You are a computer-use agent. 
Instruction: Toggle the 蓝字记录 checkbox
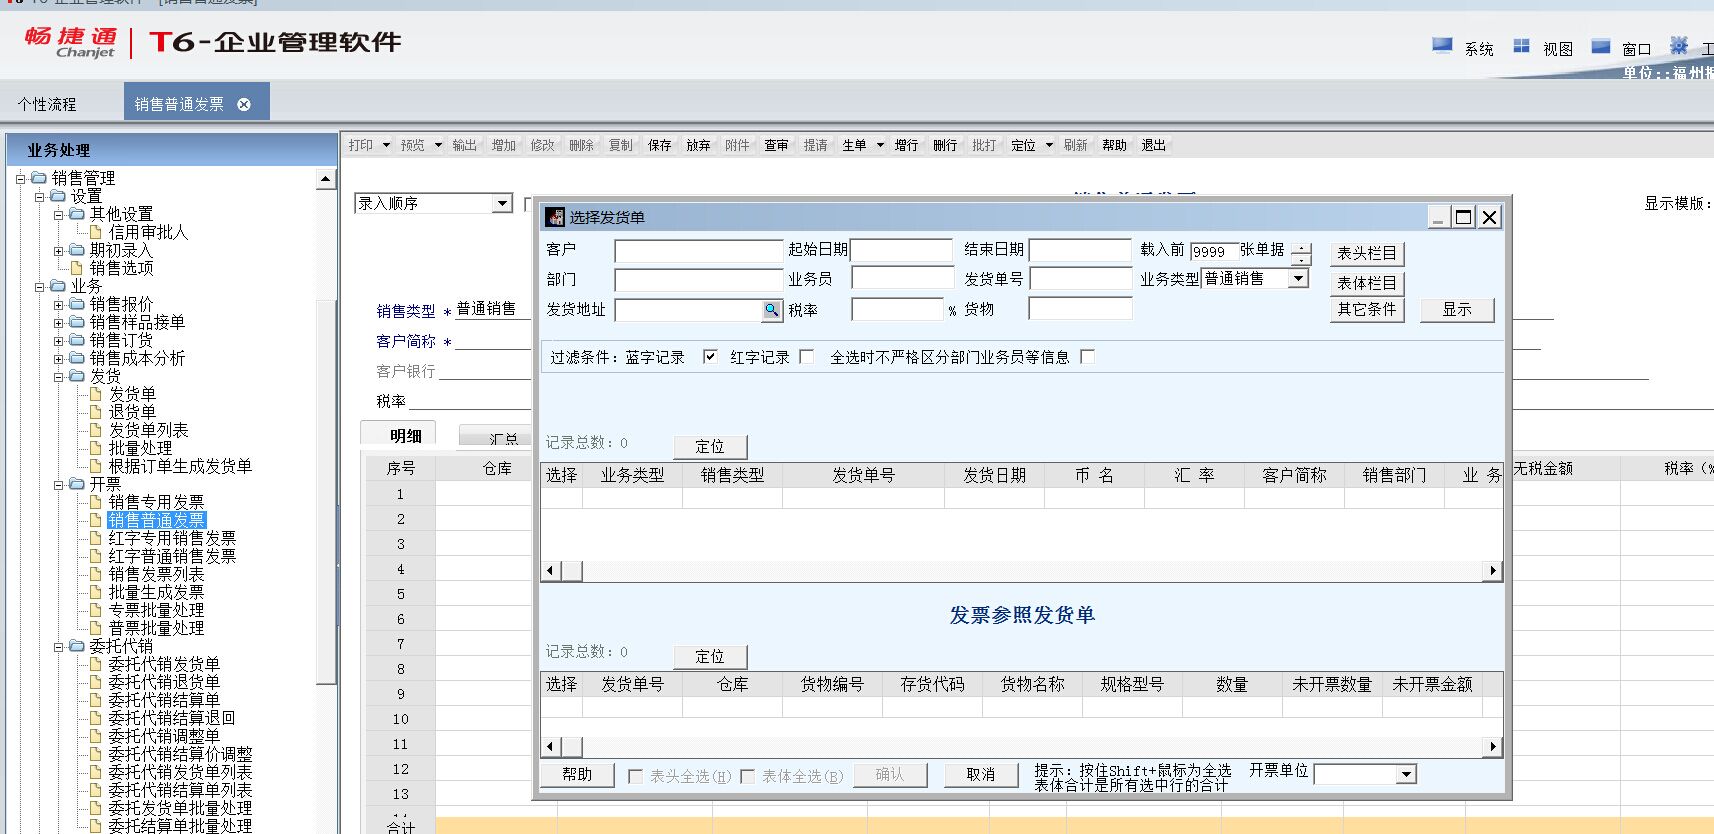tap(710, 357)
